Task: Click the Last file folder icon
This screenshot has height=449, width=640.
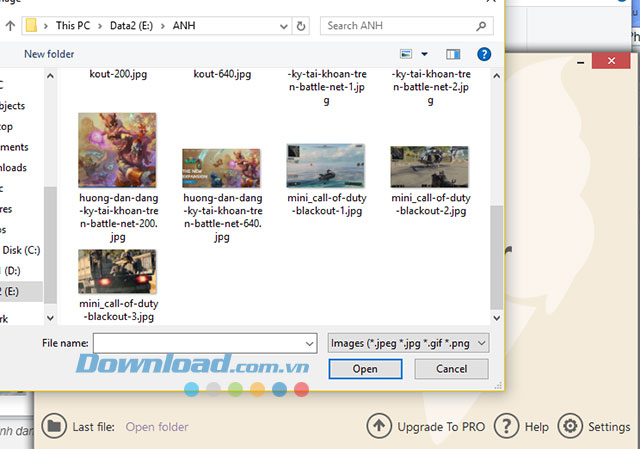Action: pyautogui.click(x=54, y=426)
